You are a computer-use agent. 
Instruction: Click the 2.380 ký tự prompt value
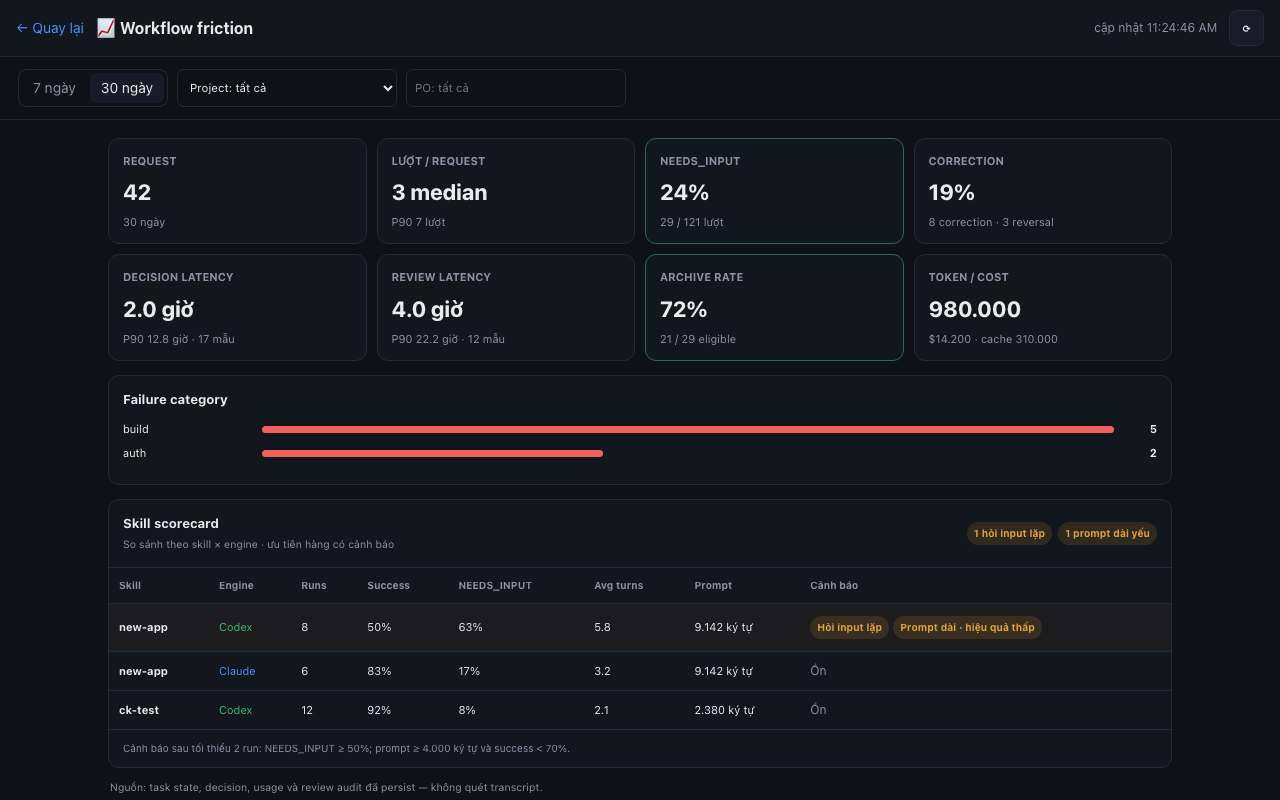click(723, 710)
